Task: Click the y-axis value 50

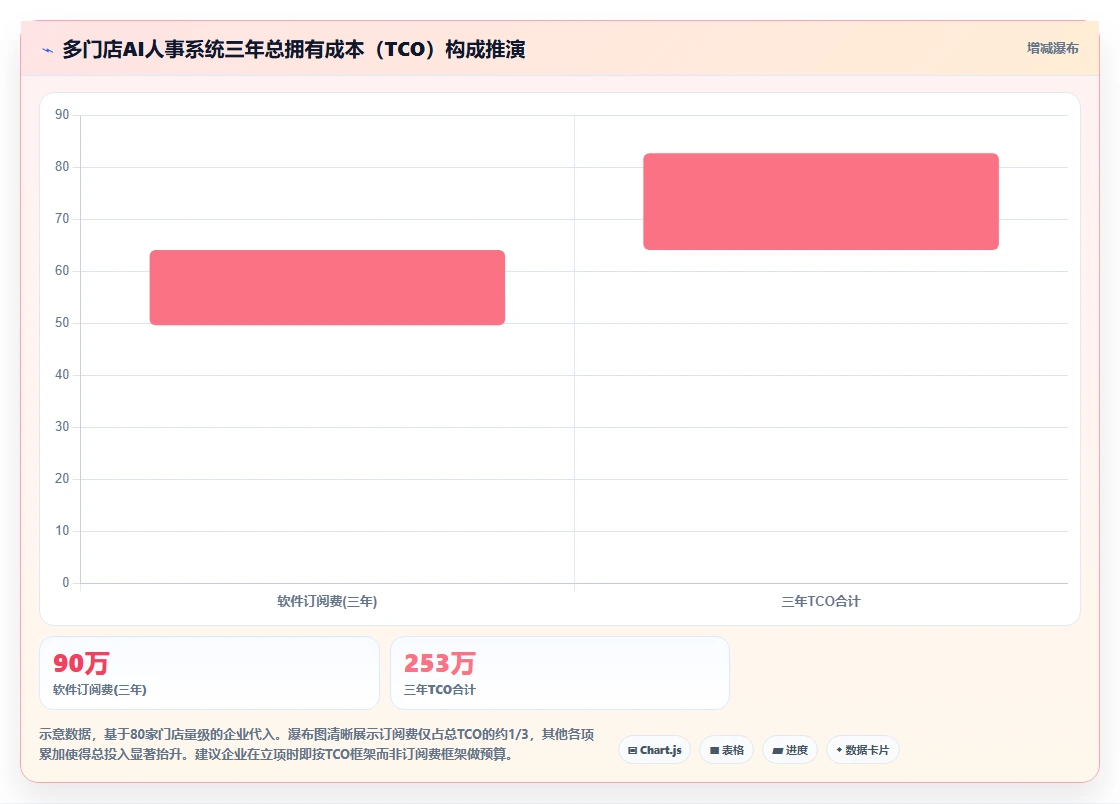Action: click(62, 323)
